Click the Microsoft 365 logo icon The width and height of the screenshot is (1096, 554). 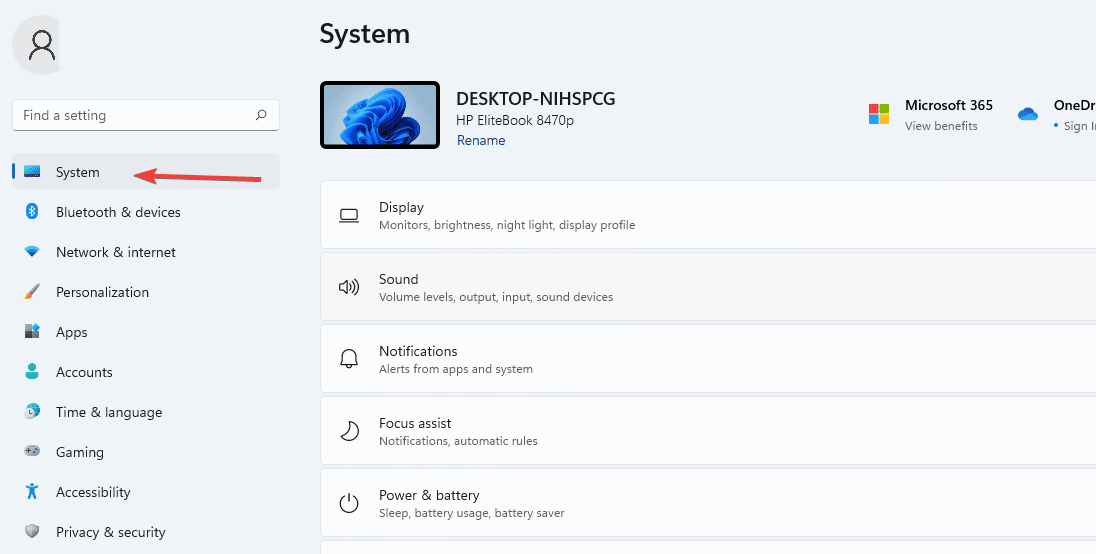tap(879, 114)
